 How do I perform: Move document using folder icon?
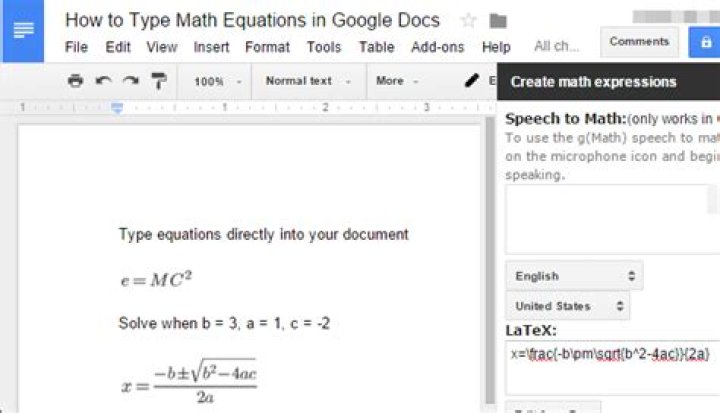click(498, 20)
